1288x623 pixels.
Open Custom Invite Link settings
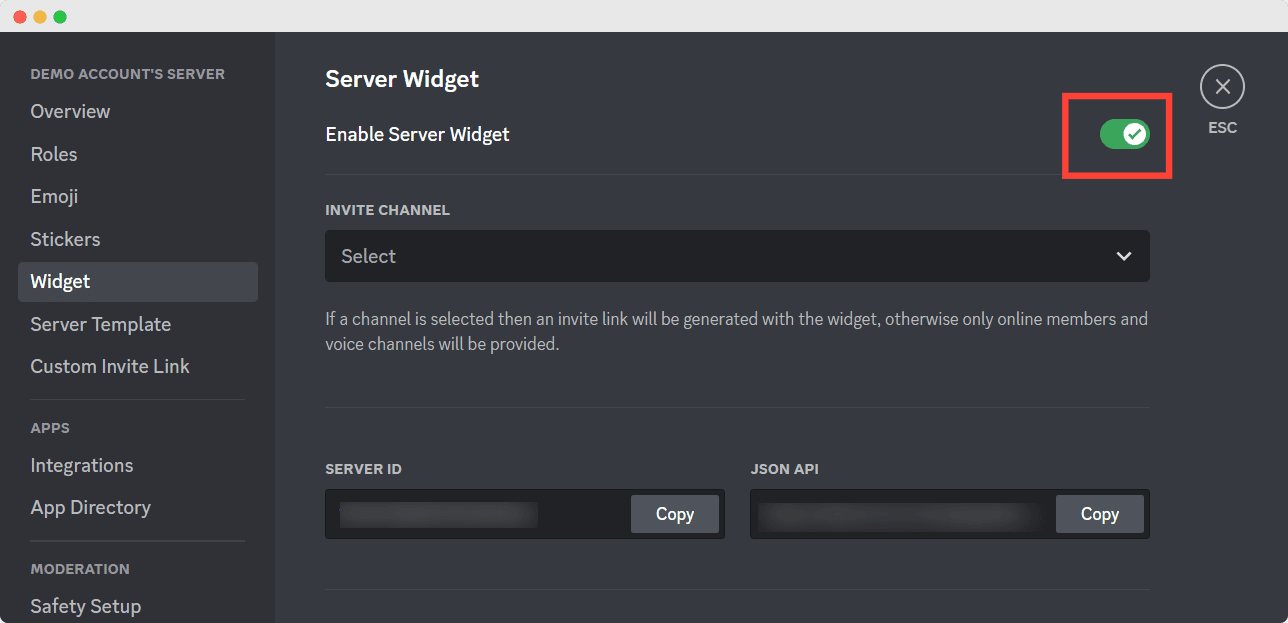click(110, 366)
